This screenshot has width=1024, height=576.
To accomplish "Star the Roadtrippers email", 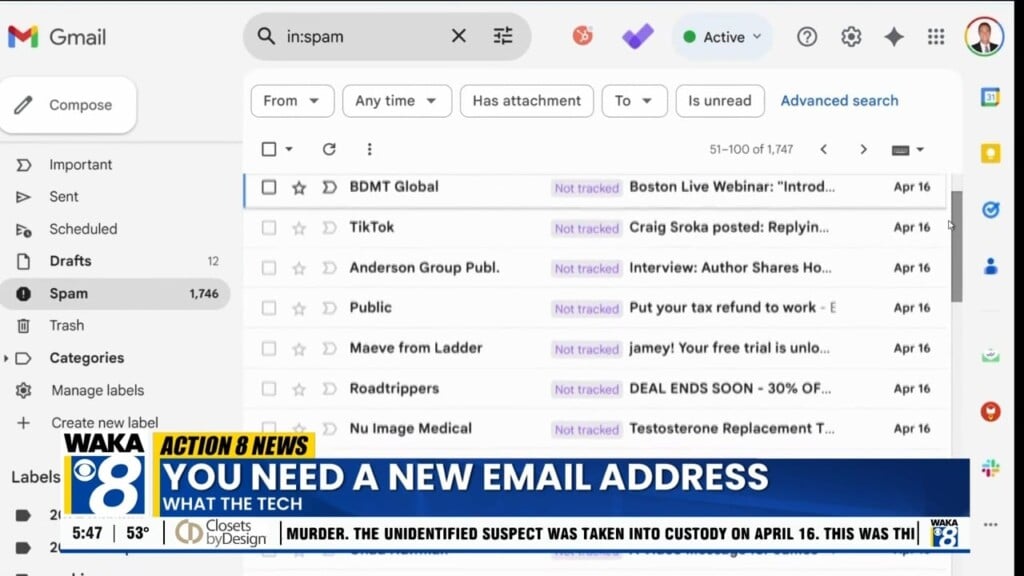I will pyautogui.click(x=299, y=389).
